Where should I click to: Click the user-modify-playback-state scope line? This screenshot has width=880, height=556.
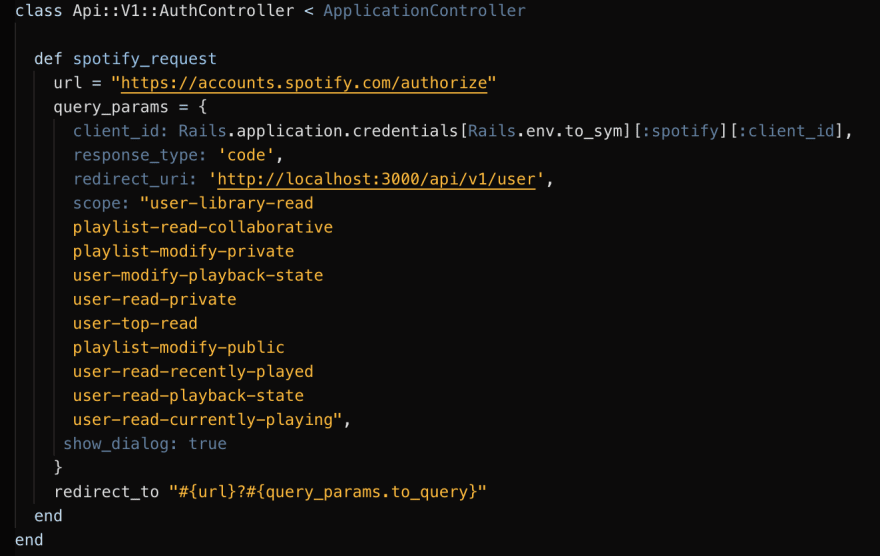[x=198, y=276]
